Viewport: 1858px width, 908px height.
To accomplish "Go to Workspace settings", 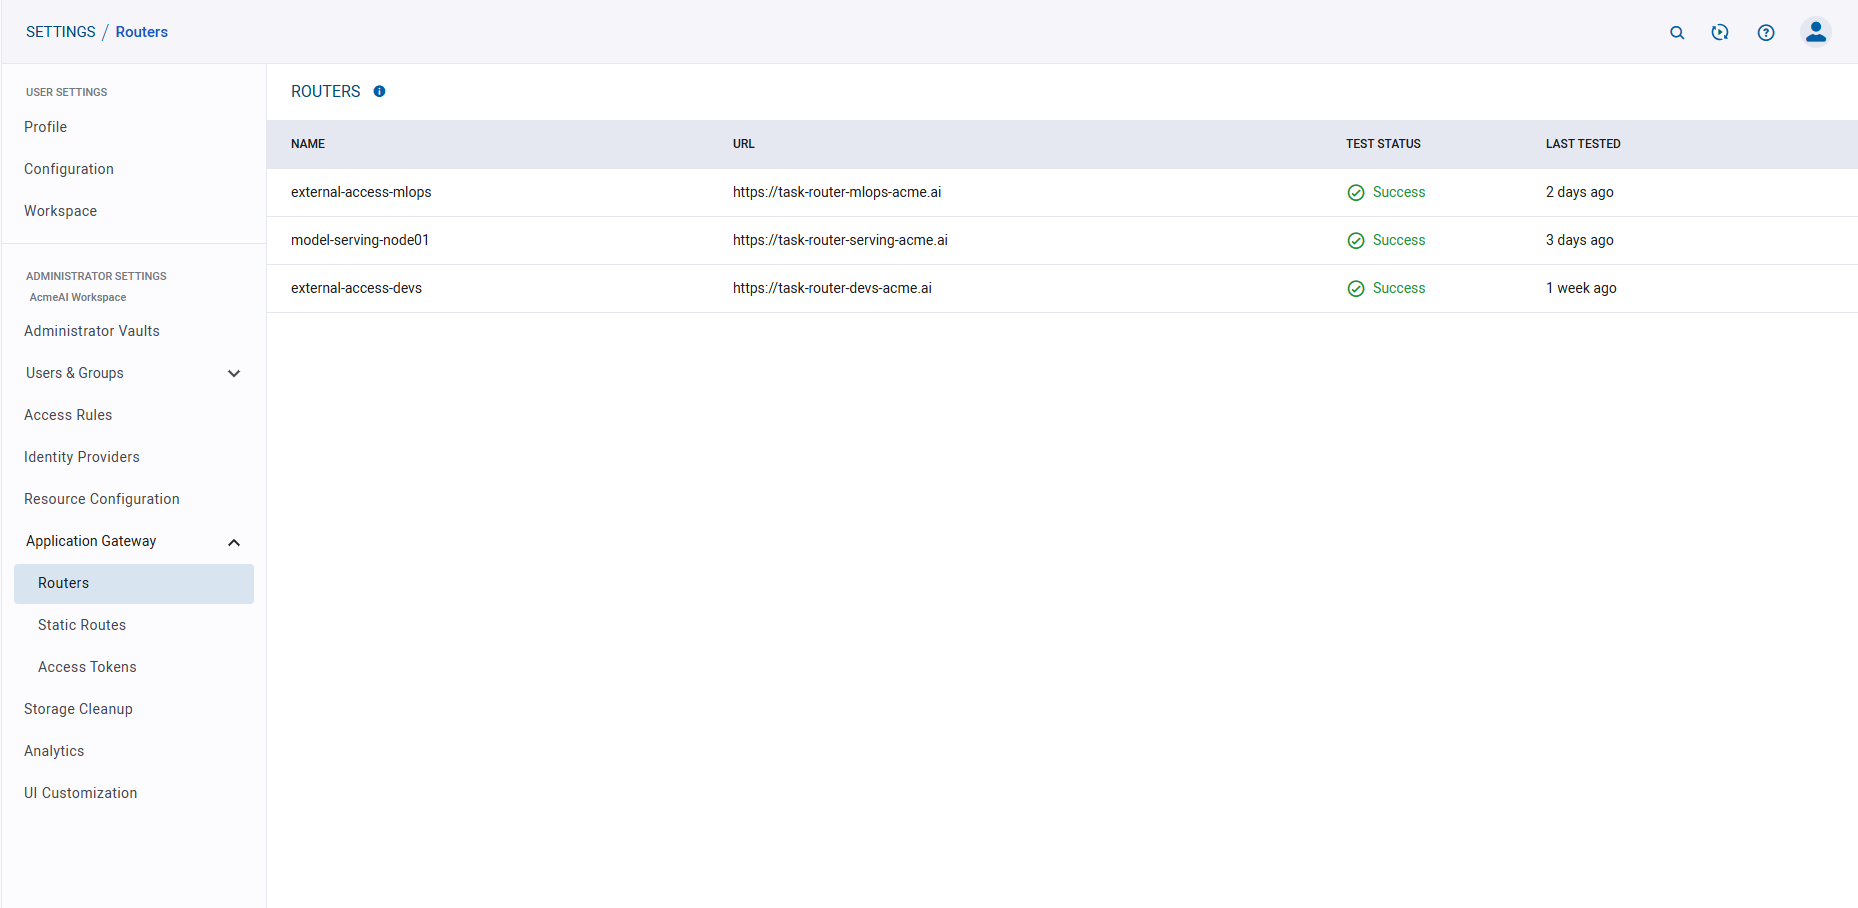I will 60,211.
